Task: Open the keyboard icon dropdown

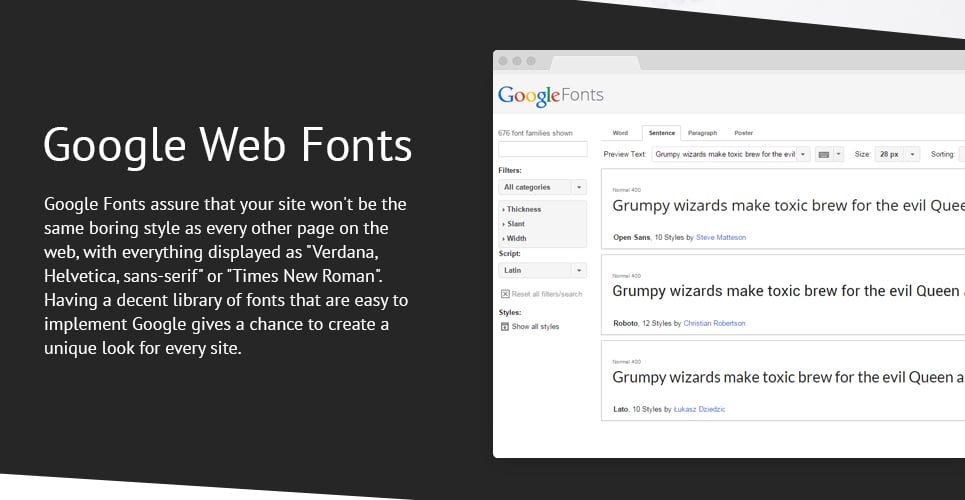Action: pyautogui.click(x=829, y=154)
